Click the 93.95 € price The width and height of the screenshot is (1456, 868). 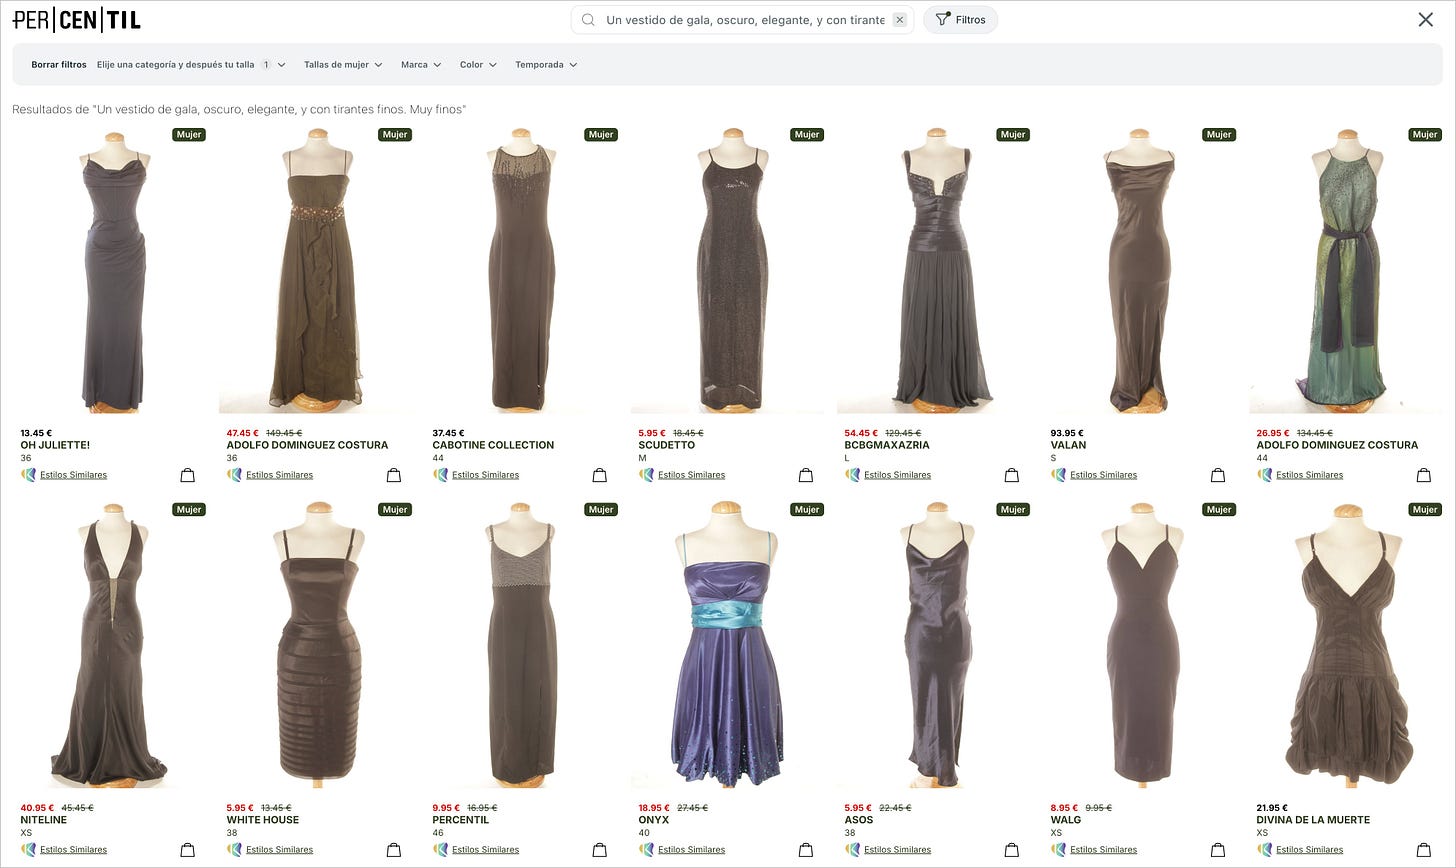pos(1067,433)
